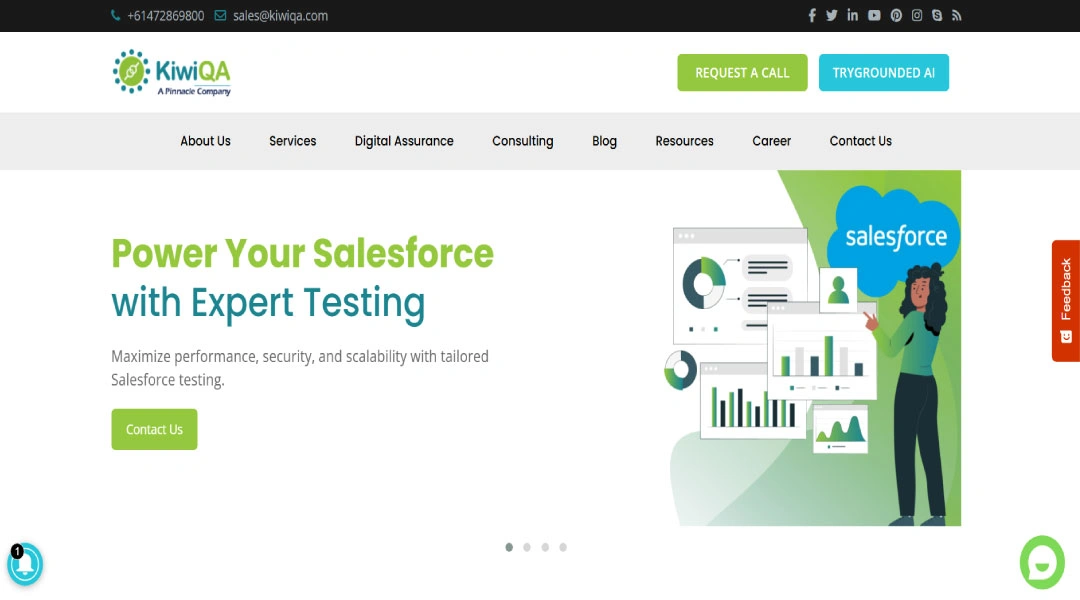Open the About Us menu

coord(205,141)
